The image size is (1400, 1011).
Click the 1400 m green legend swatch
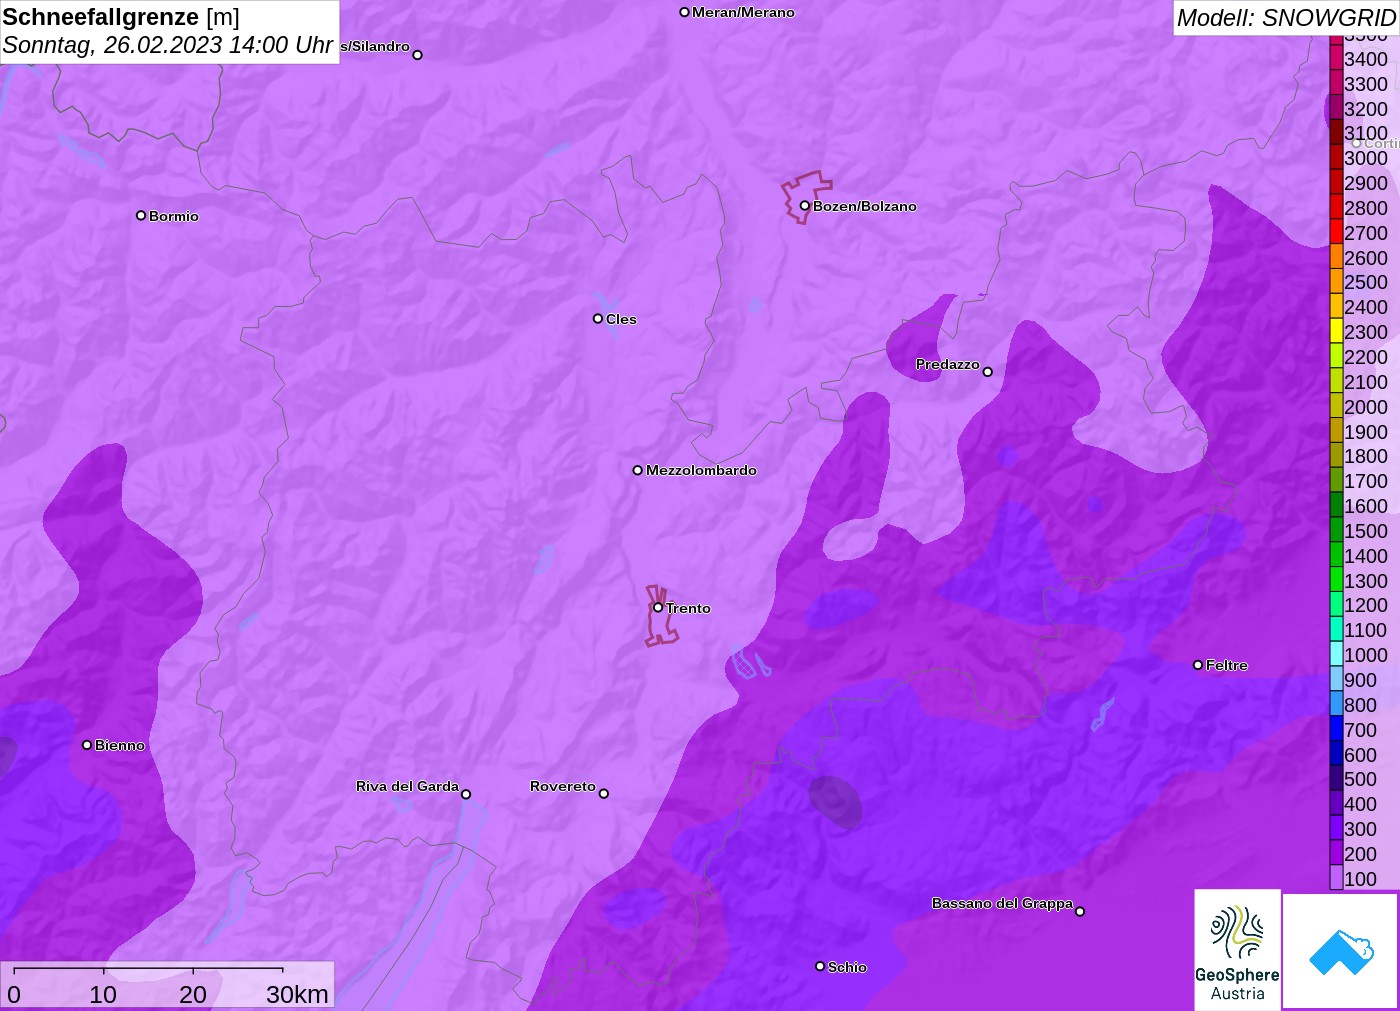pos(1336,555)
